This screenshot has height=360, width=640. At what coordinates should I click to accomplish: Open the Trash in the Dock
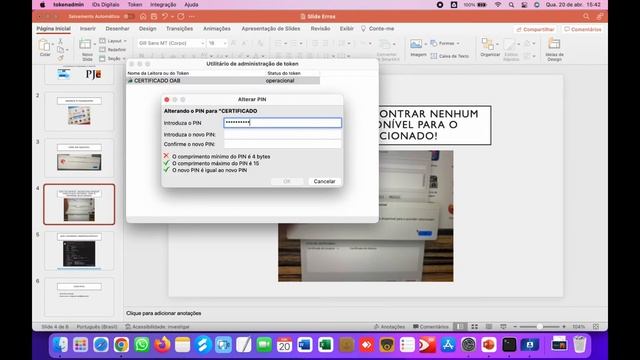point(580,345)
